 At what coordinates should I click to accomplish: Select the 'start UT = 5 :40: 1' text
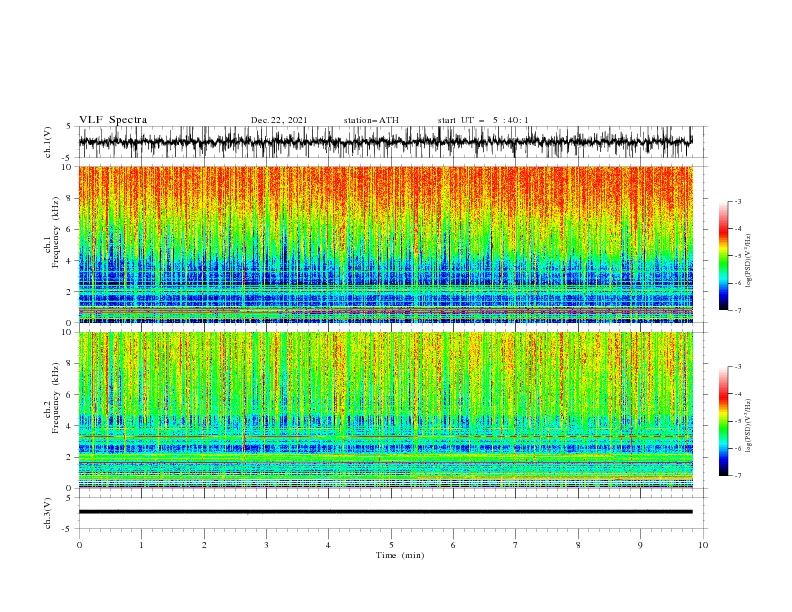tap(483, 120)
